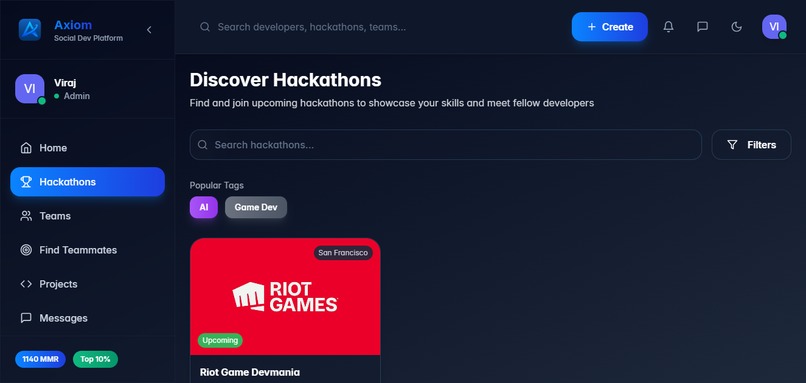Open Messages in the sidebar
The width and height of the screenshot is (806, 383).
87,318
